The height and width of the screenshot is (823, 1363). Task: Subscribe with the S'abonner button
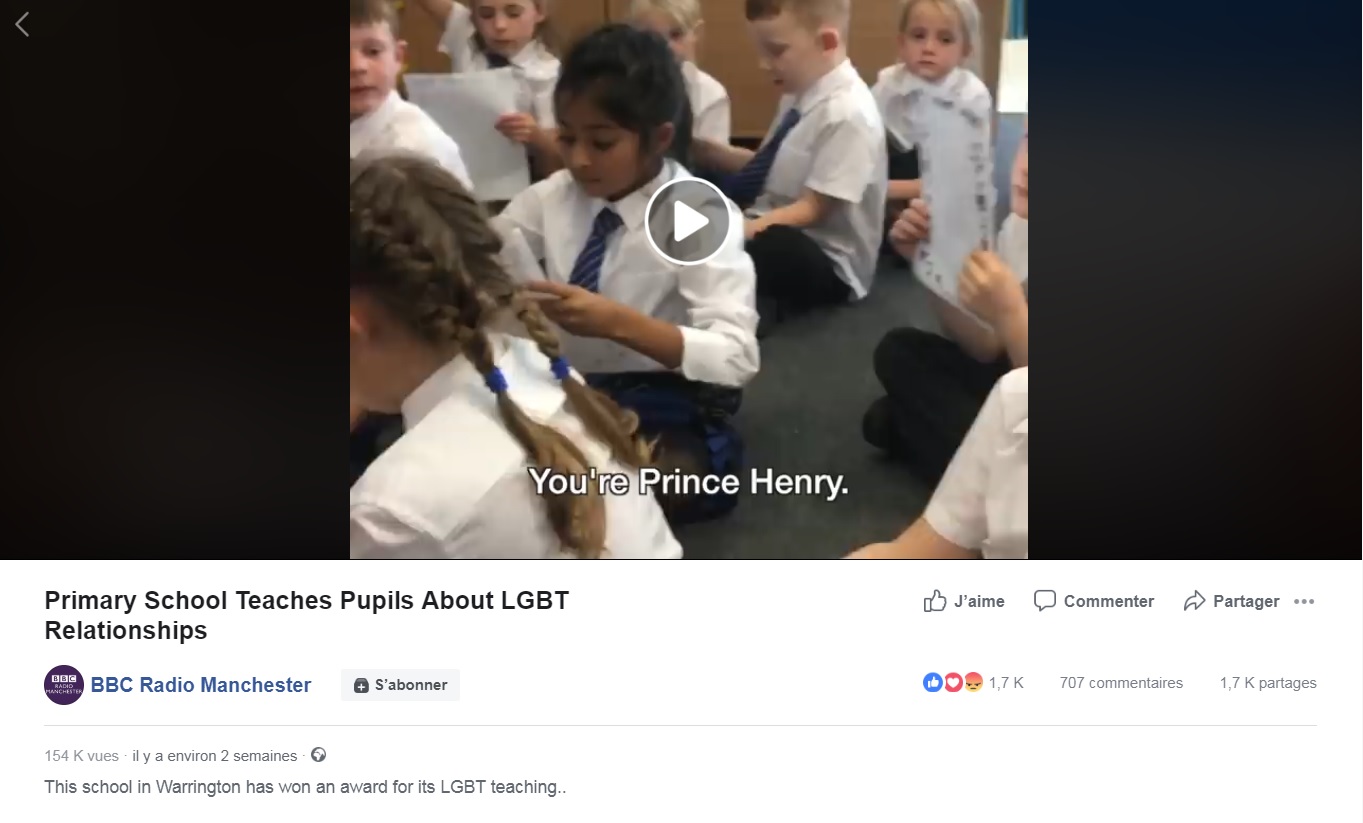pos(400,685)
